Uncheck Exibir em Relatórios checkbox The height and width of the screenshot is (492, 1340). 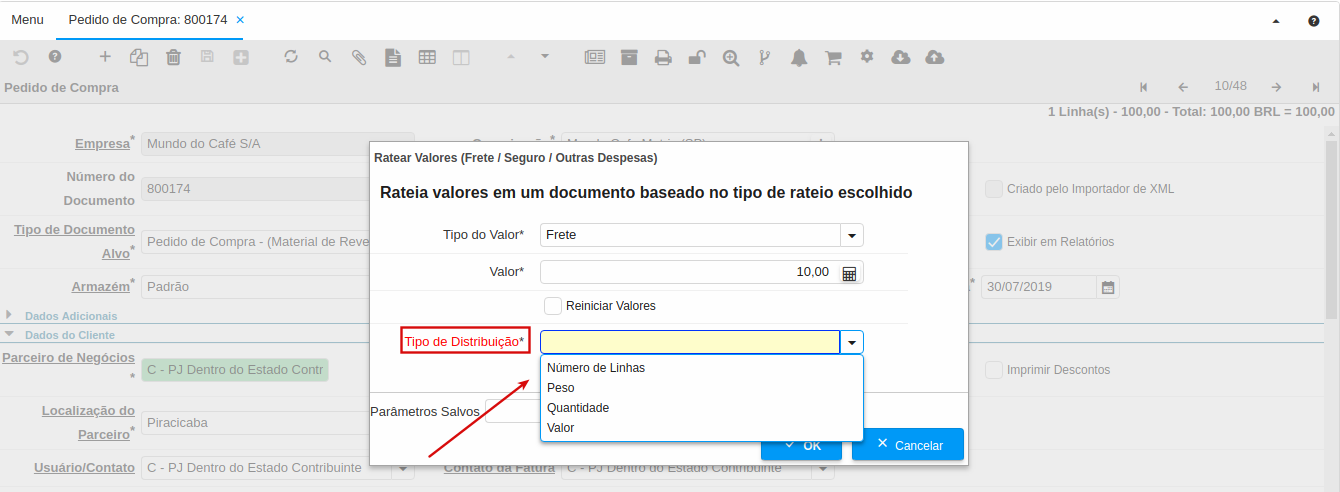coord(993,241)
